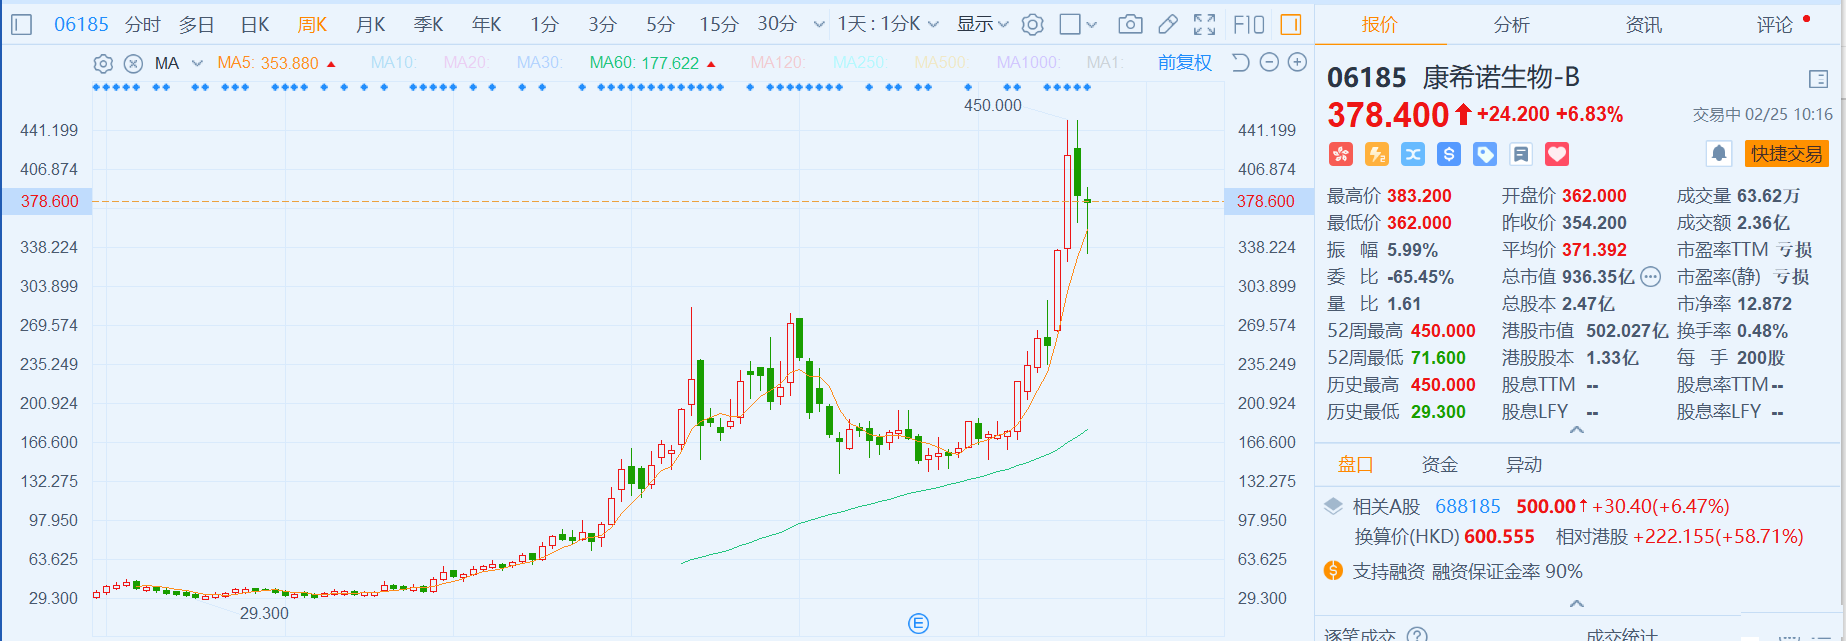Screen dimensions: 1846x641
Task: Remove the MA indicator with X icon
Action: tap(133, 63)
